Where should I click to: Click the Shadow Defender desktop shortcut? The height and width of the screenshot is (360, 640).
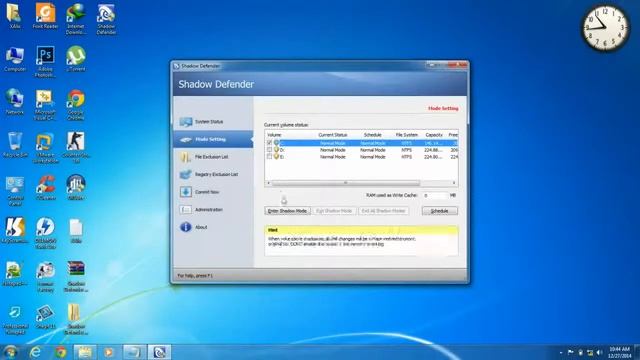(106, 19)
